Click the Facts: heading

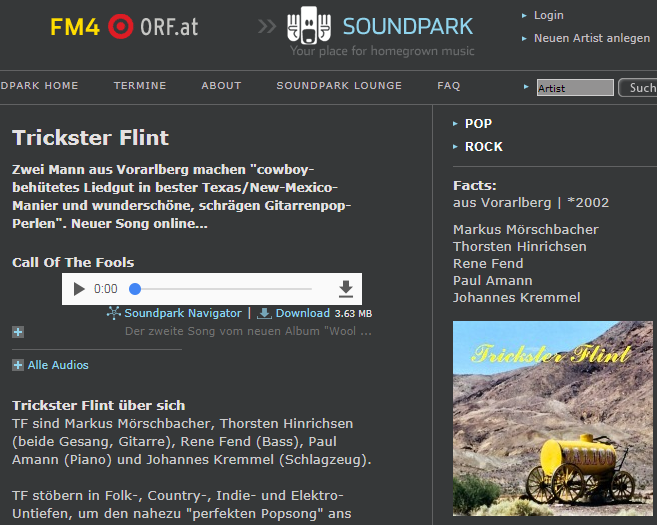click(474, 186)
